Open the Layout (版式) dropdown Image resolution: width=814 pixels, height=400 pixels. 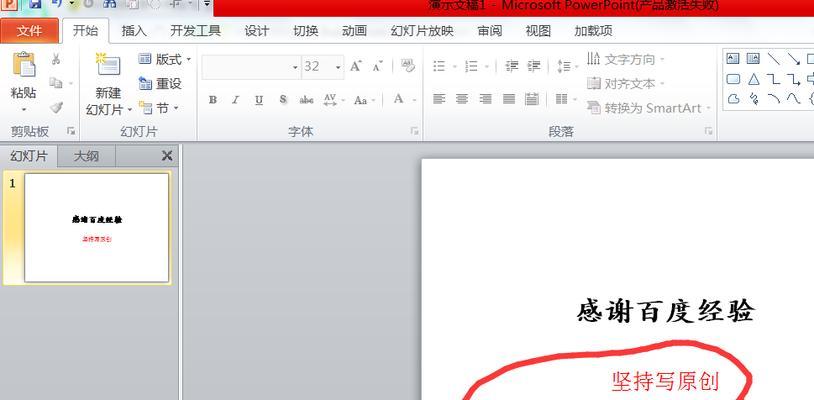click(x=165, y=59)
